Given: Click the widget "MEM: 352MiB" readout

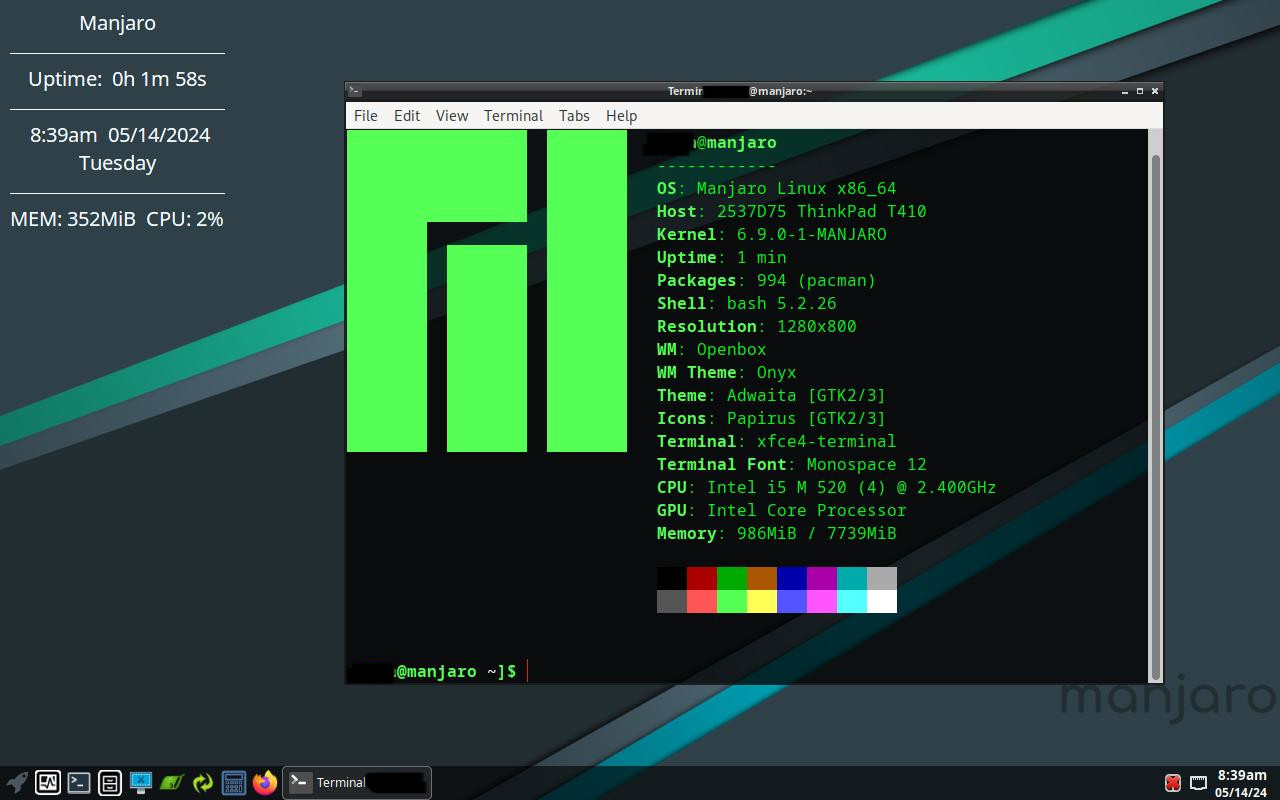Looking at the screenshot, I should coord(73,219).
